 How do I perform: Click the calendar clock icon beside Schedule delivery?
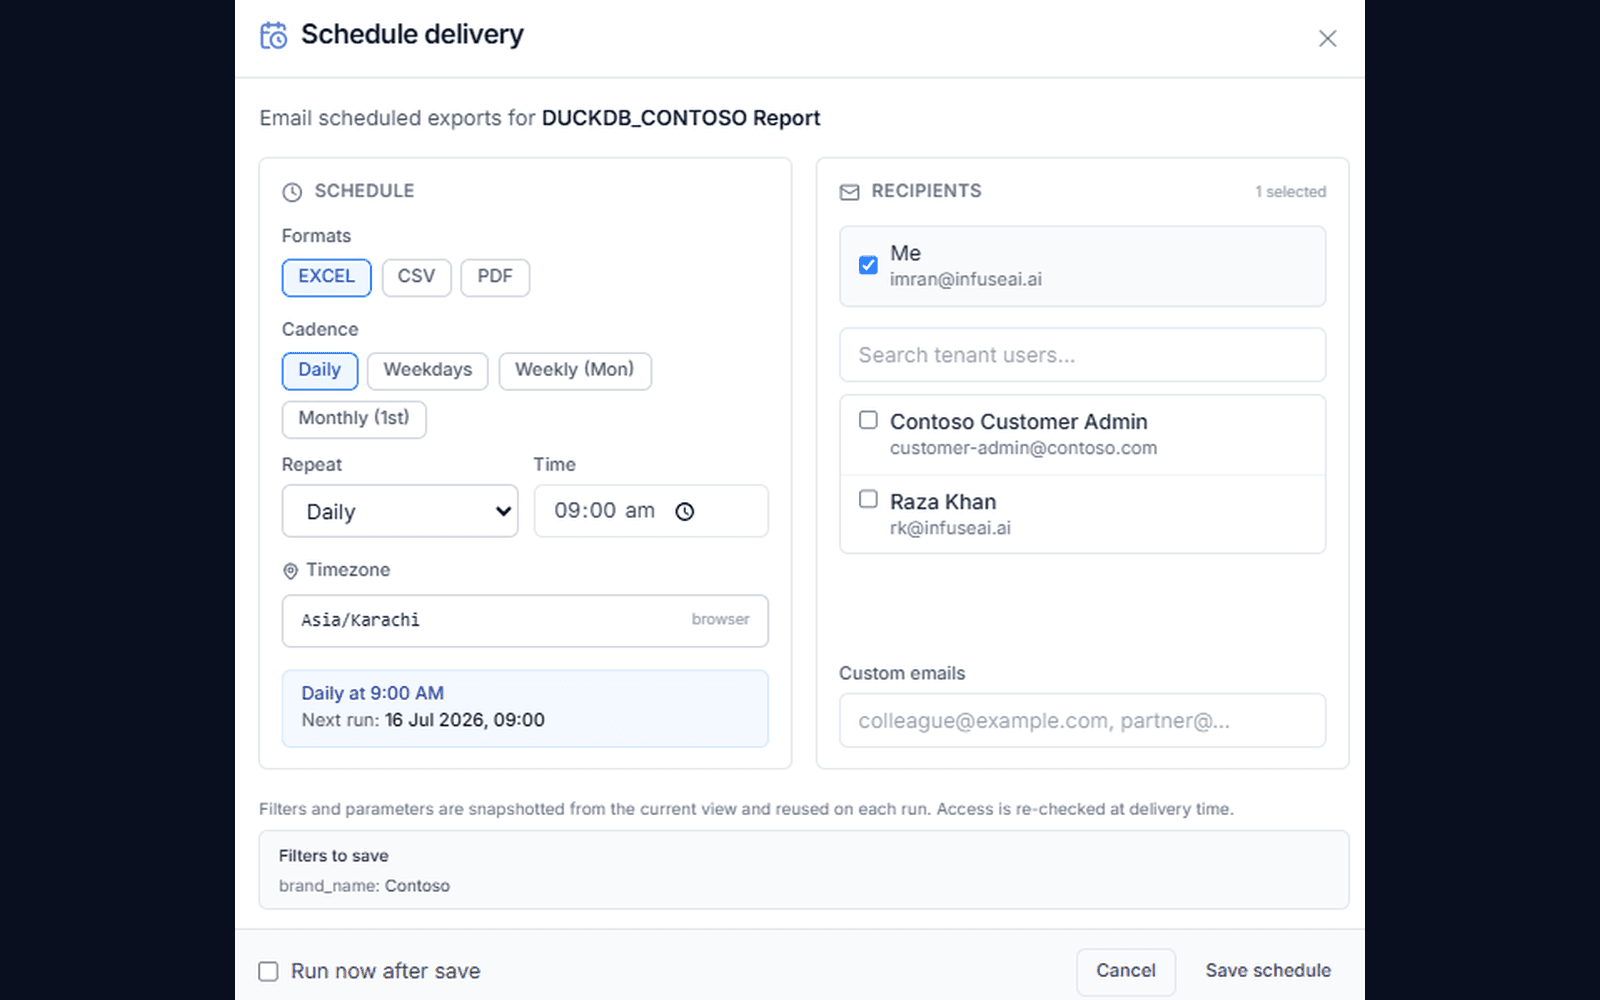pyautogui.click(x=273, y=35)
